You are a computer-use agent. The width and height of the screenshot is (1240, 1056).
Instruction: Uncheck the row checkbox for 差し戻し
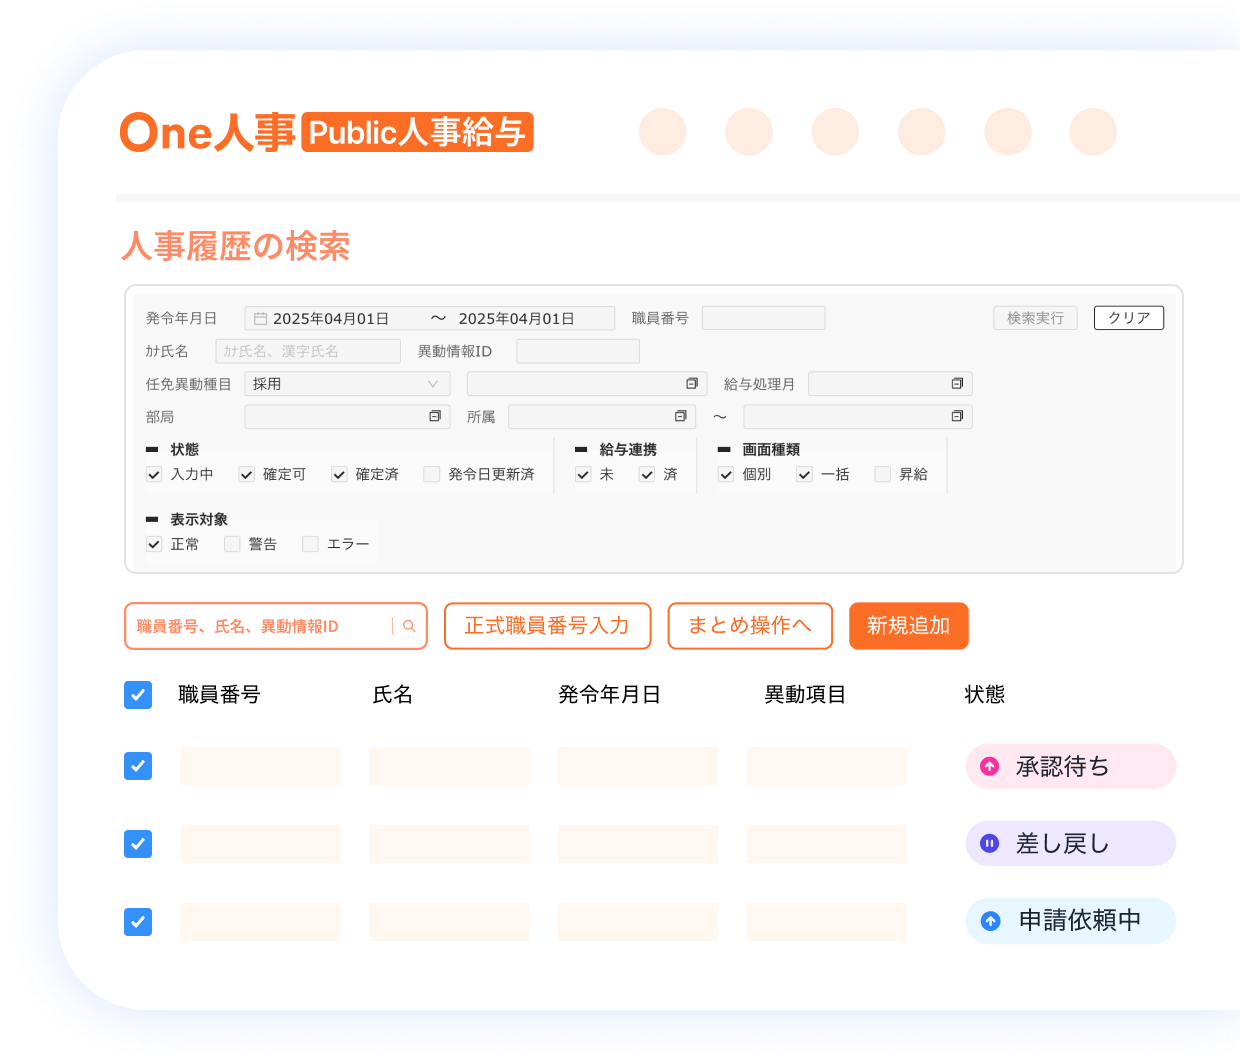138,844
